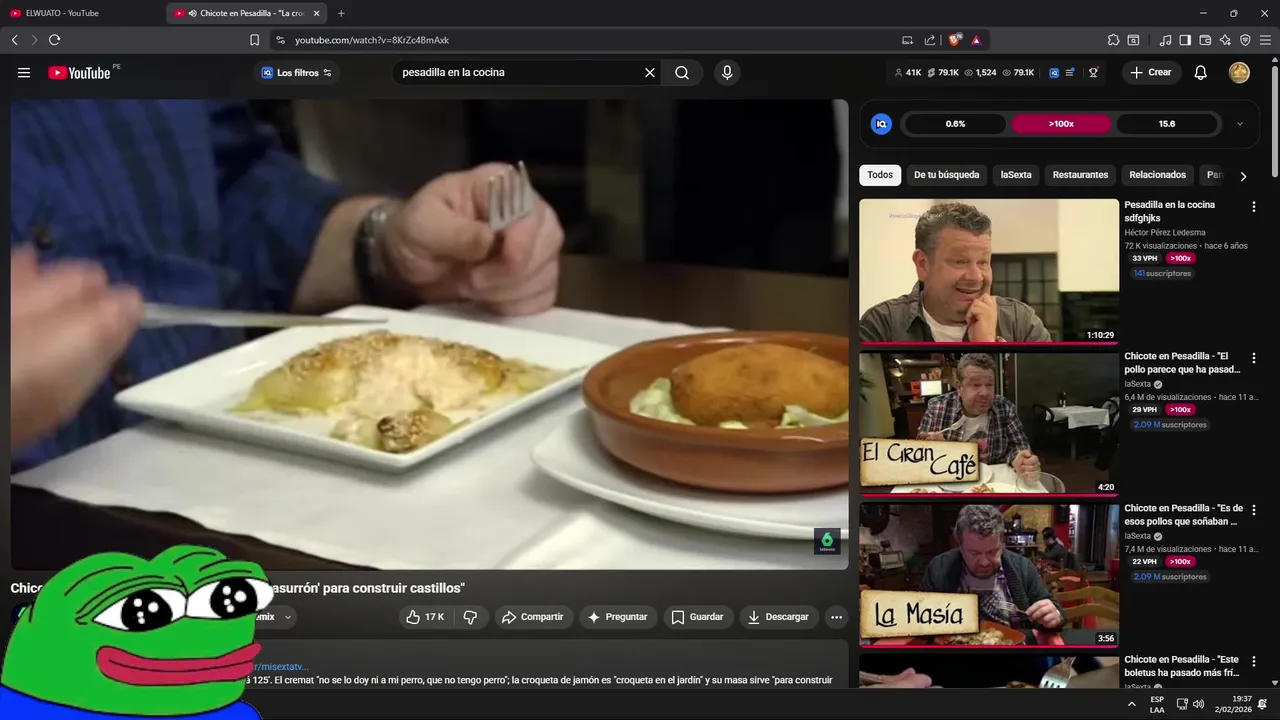
Task: Reload the current page
Action: point(55,40)
